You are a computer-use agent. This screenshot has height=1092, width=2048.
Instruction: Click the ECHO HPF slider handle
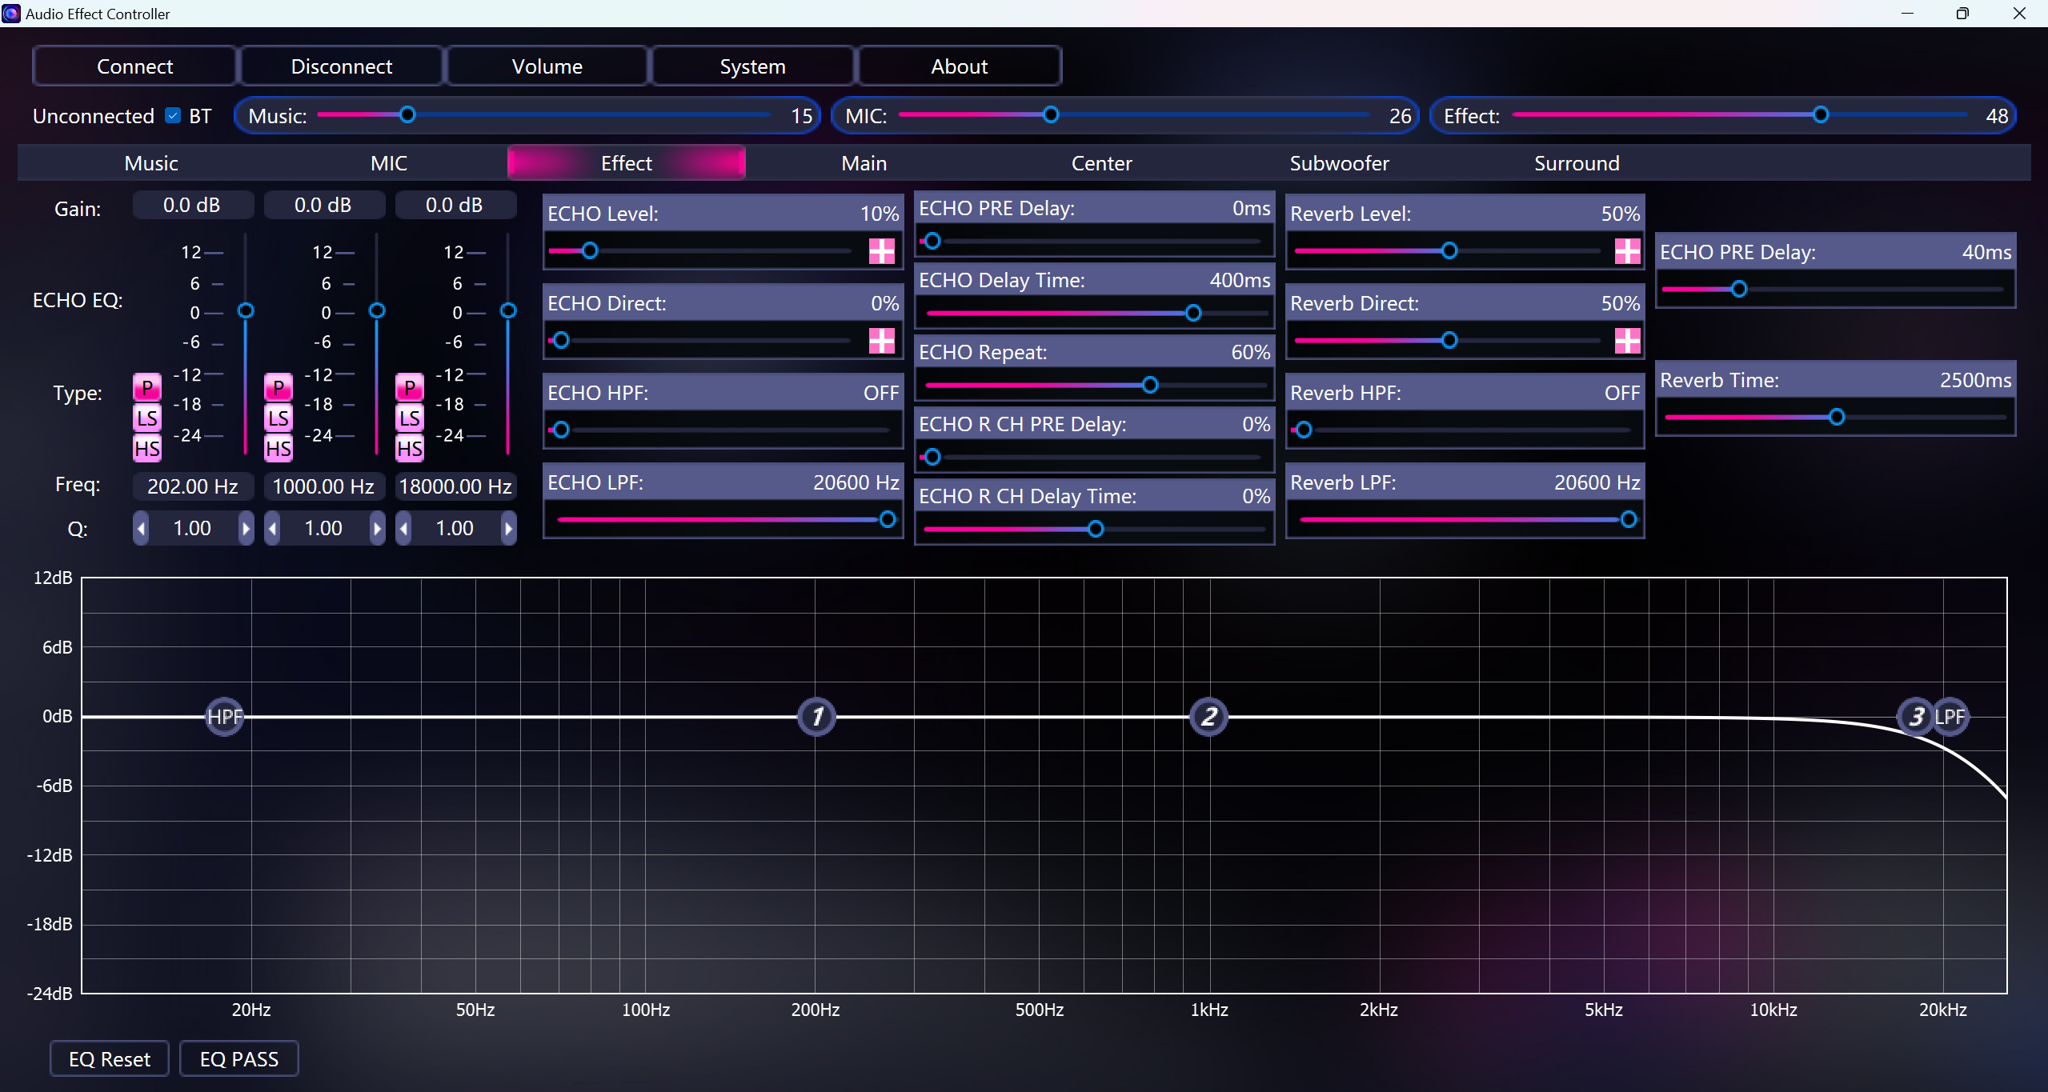point(561,430)
